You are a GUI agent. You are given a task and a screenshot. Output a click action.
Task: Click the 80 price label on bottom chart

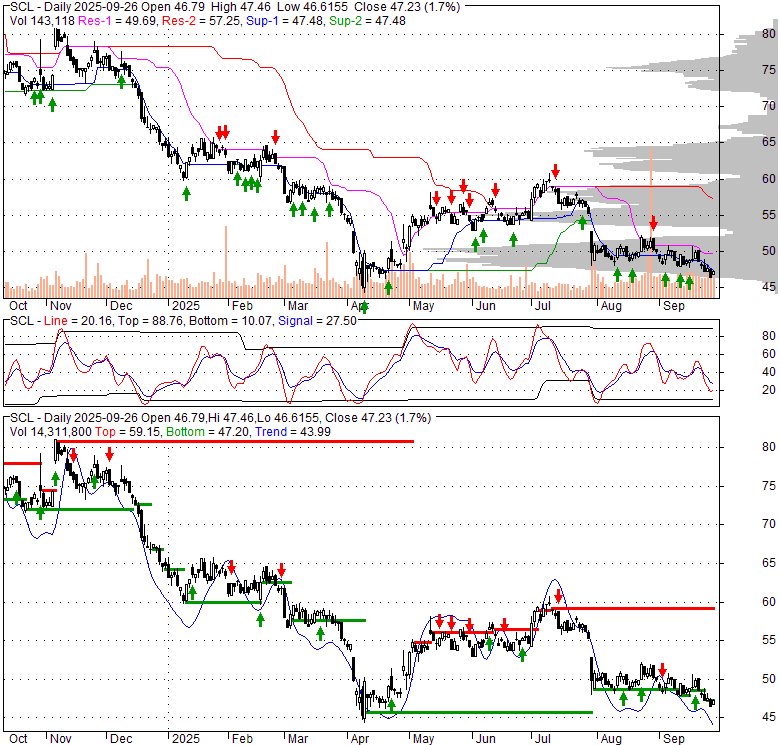pyautogui.click(x=769, y=447)
